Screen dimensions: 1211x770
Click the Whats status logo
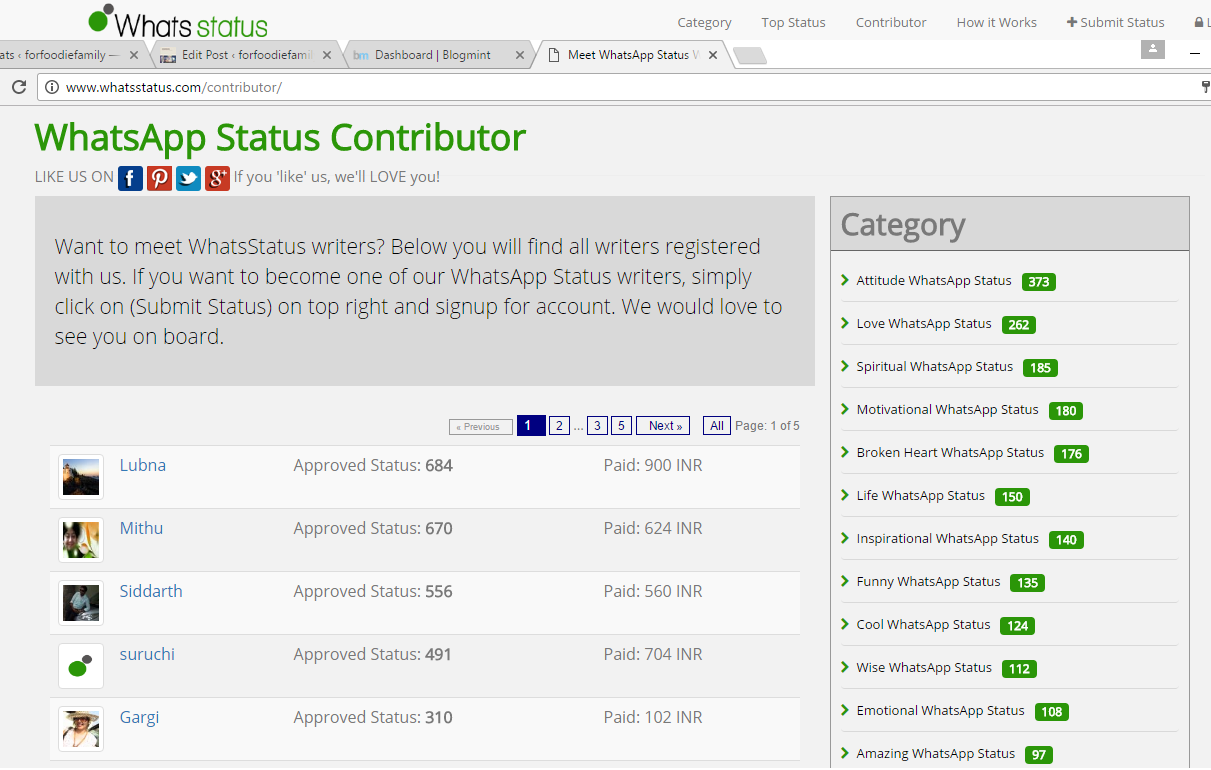click(x=178, y=21)
